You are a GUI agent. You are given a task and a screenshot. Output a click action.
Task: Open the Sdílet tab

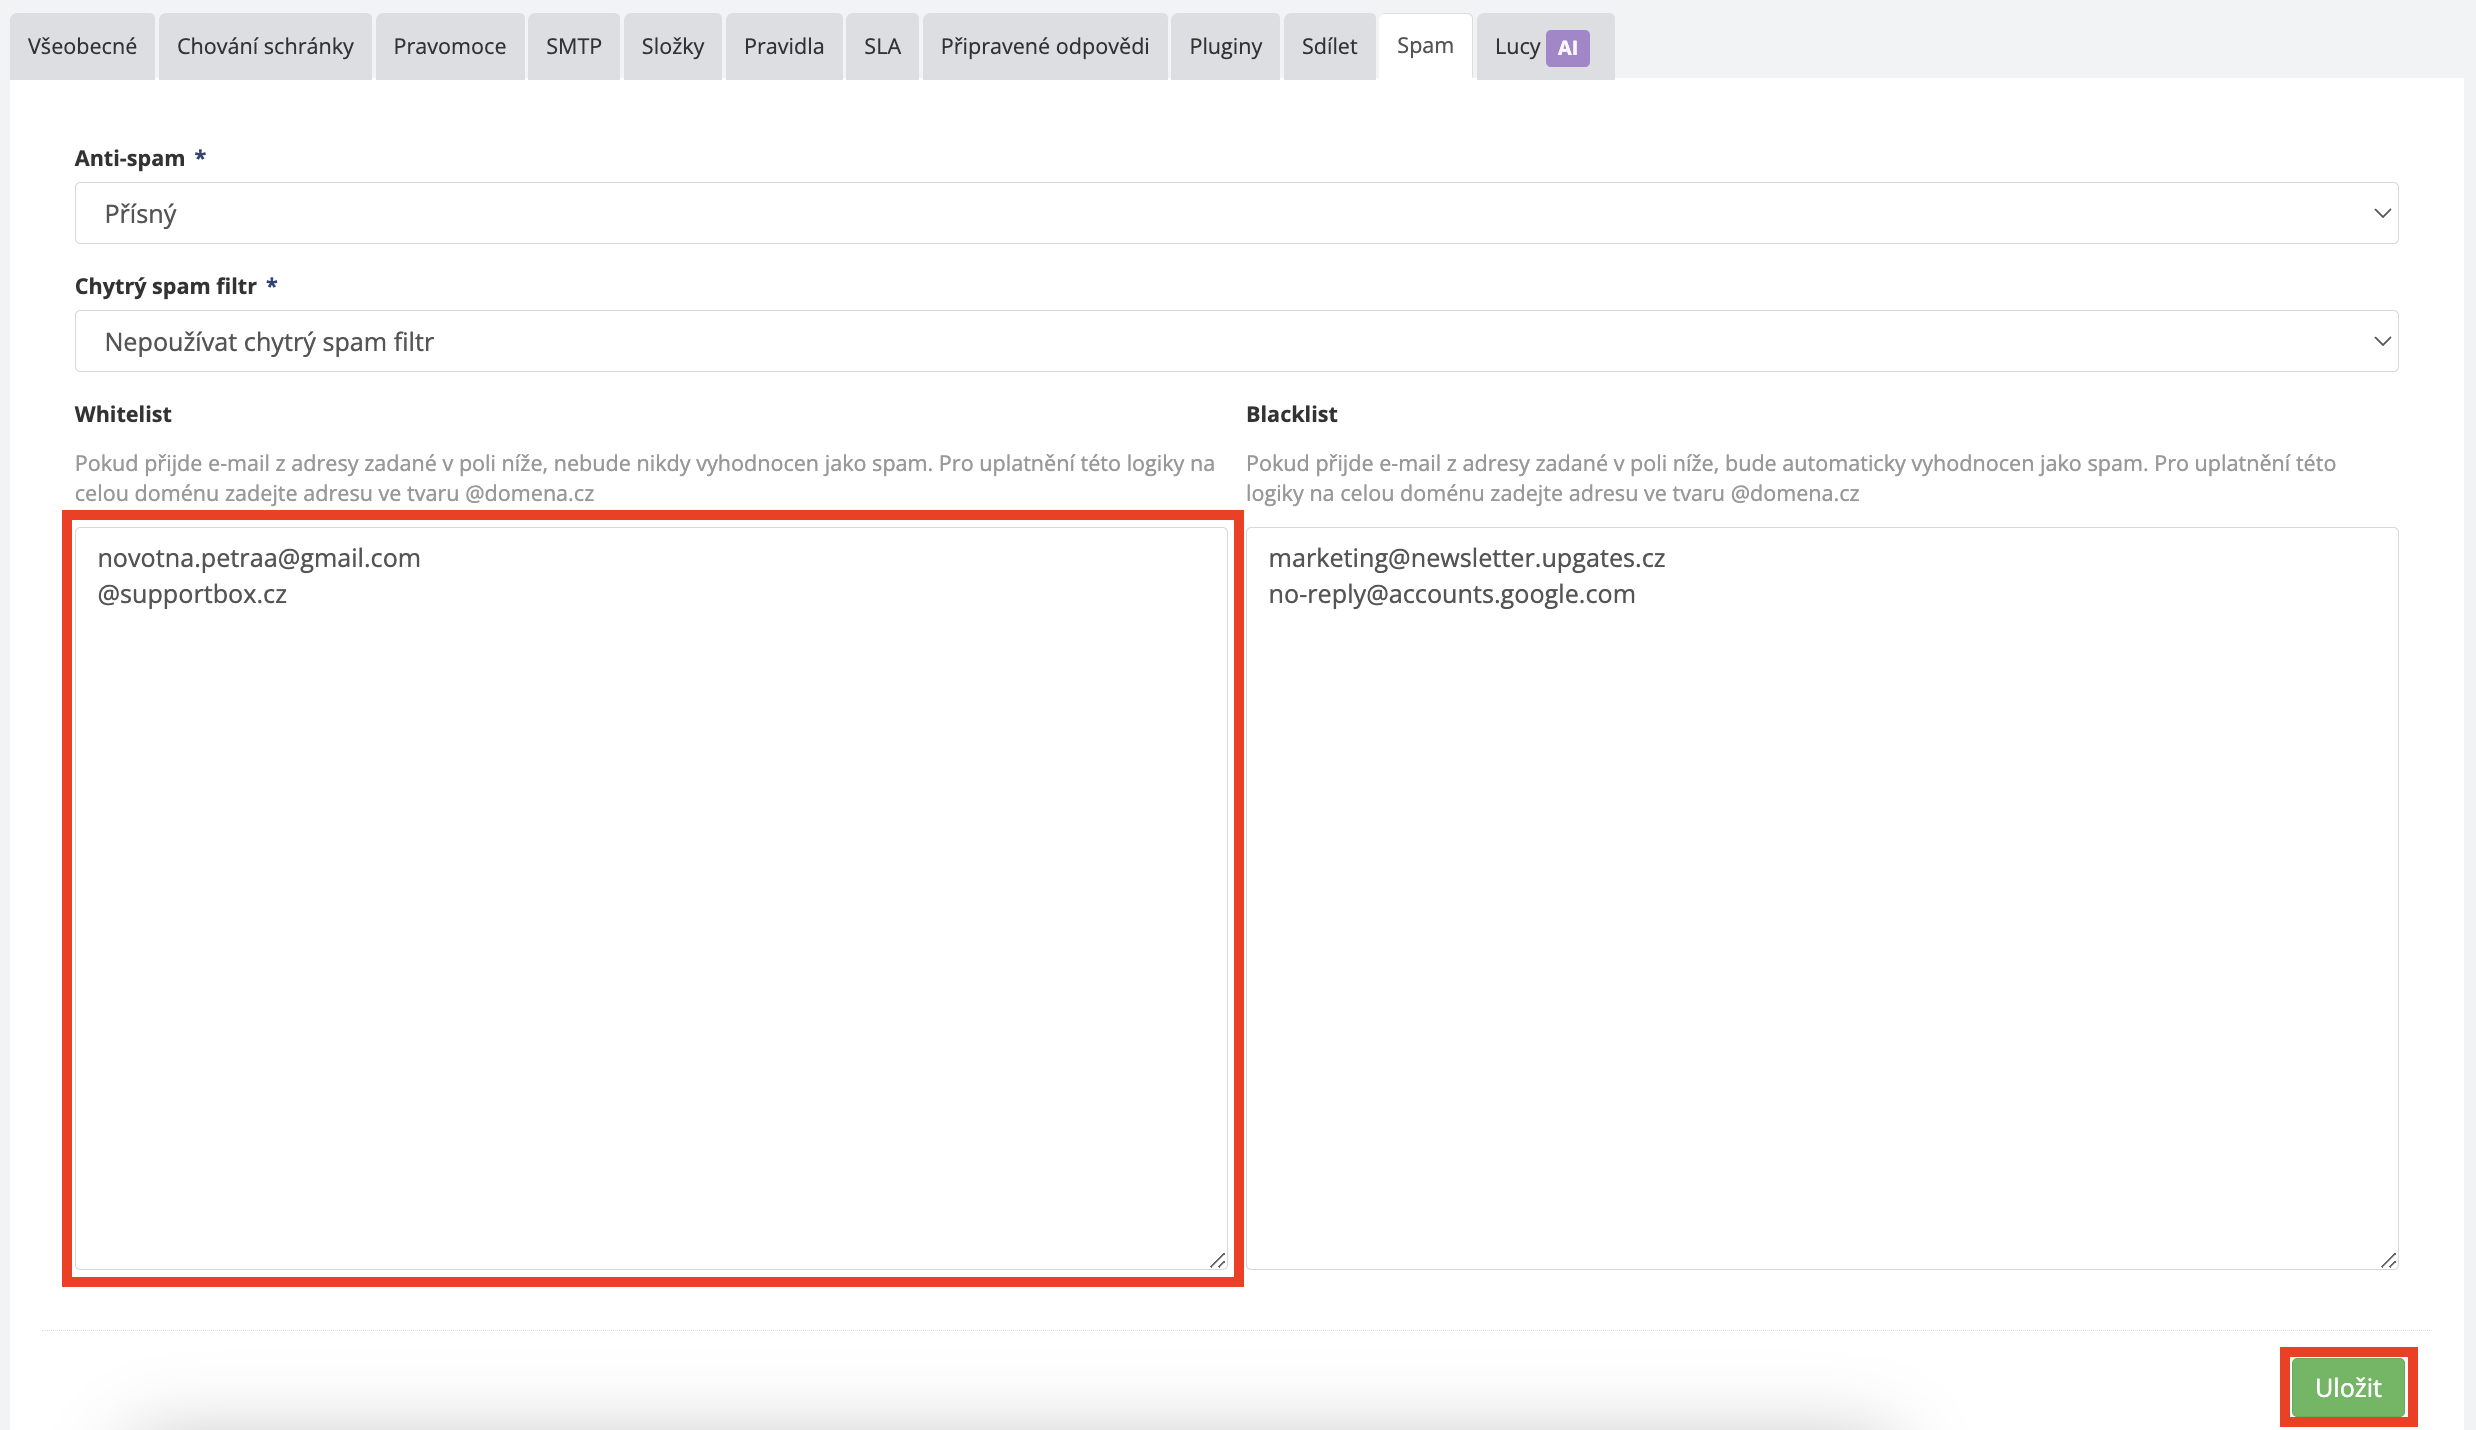coord(1329,46)
